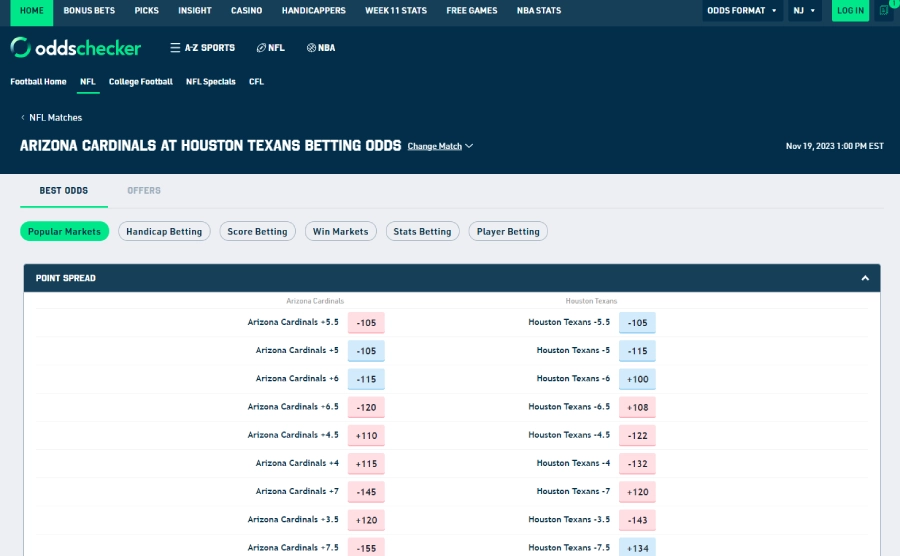This screenshot has width=900, height=556.
Task: Open the NBA basketball icon link
Action: pos(321,48)
